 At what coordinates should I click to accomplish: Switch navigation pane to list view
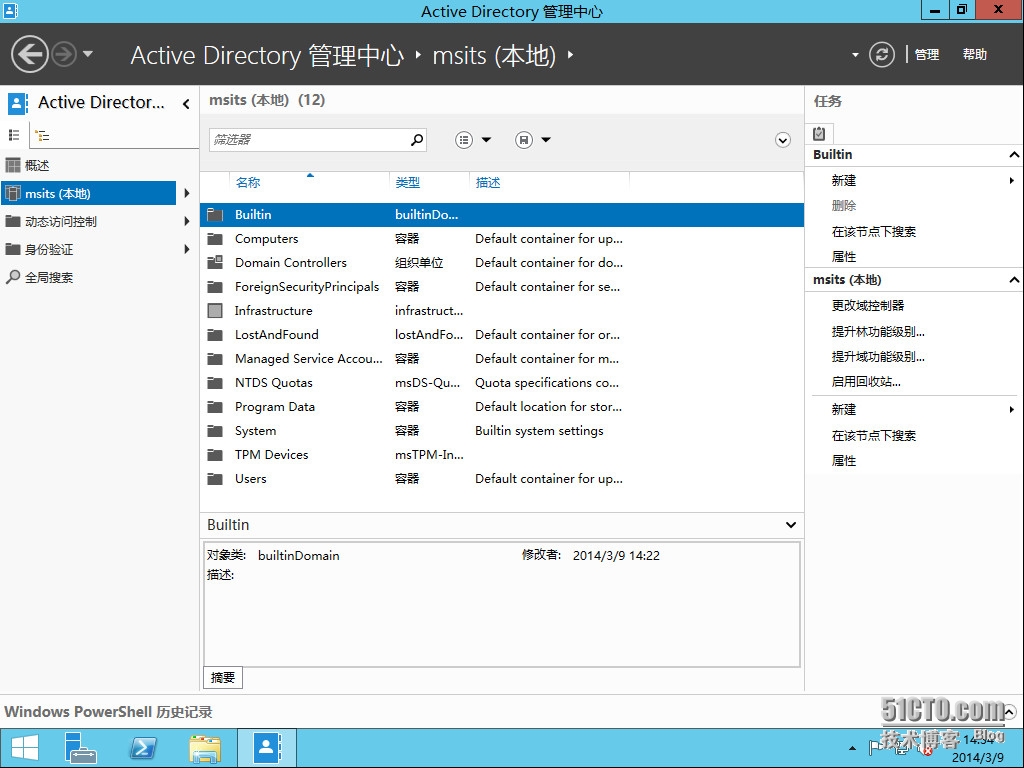click(14, 135)
